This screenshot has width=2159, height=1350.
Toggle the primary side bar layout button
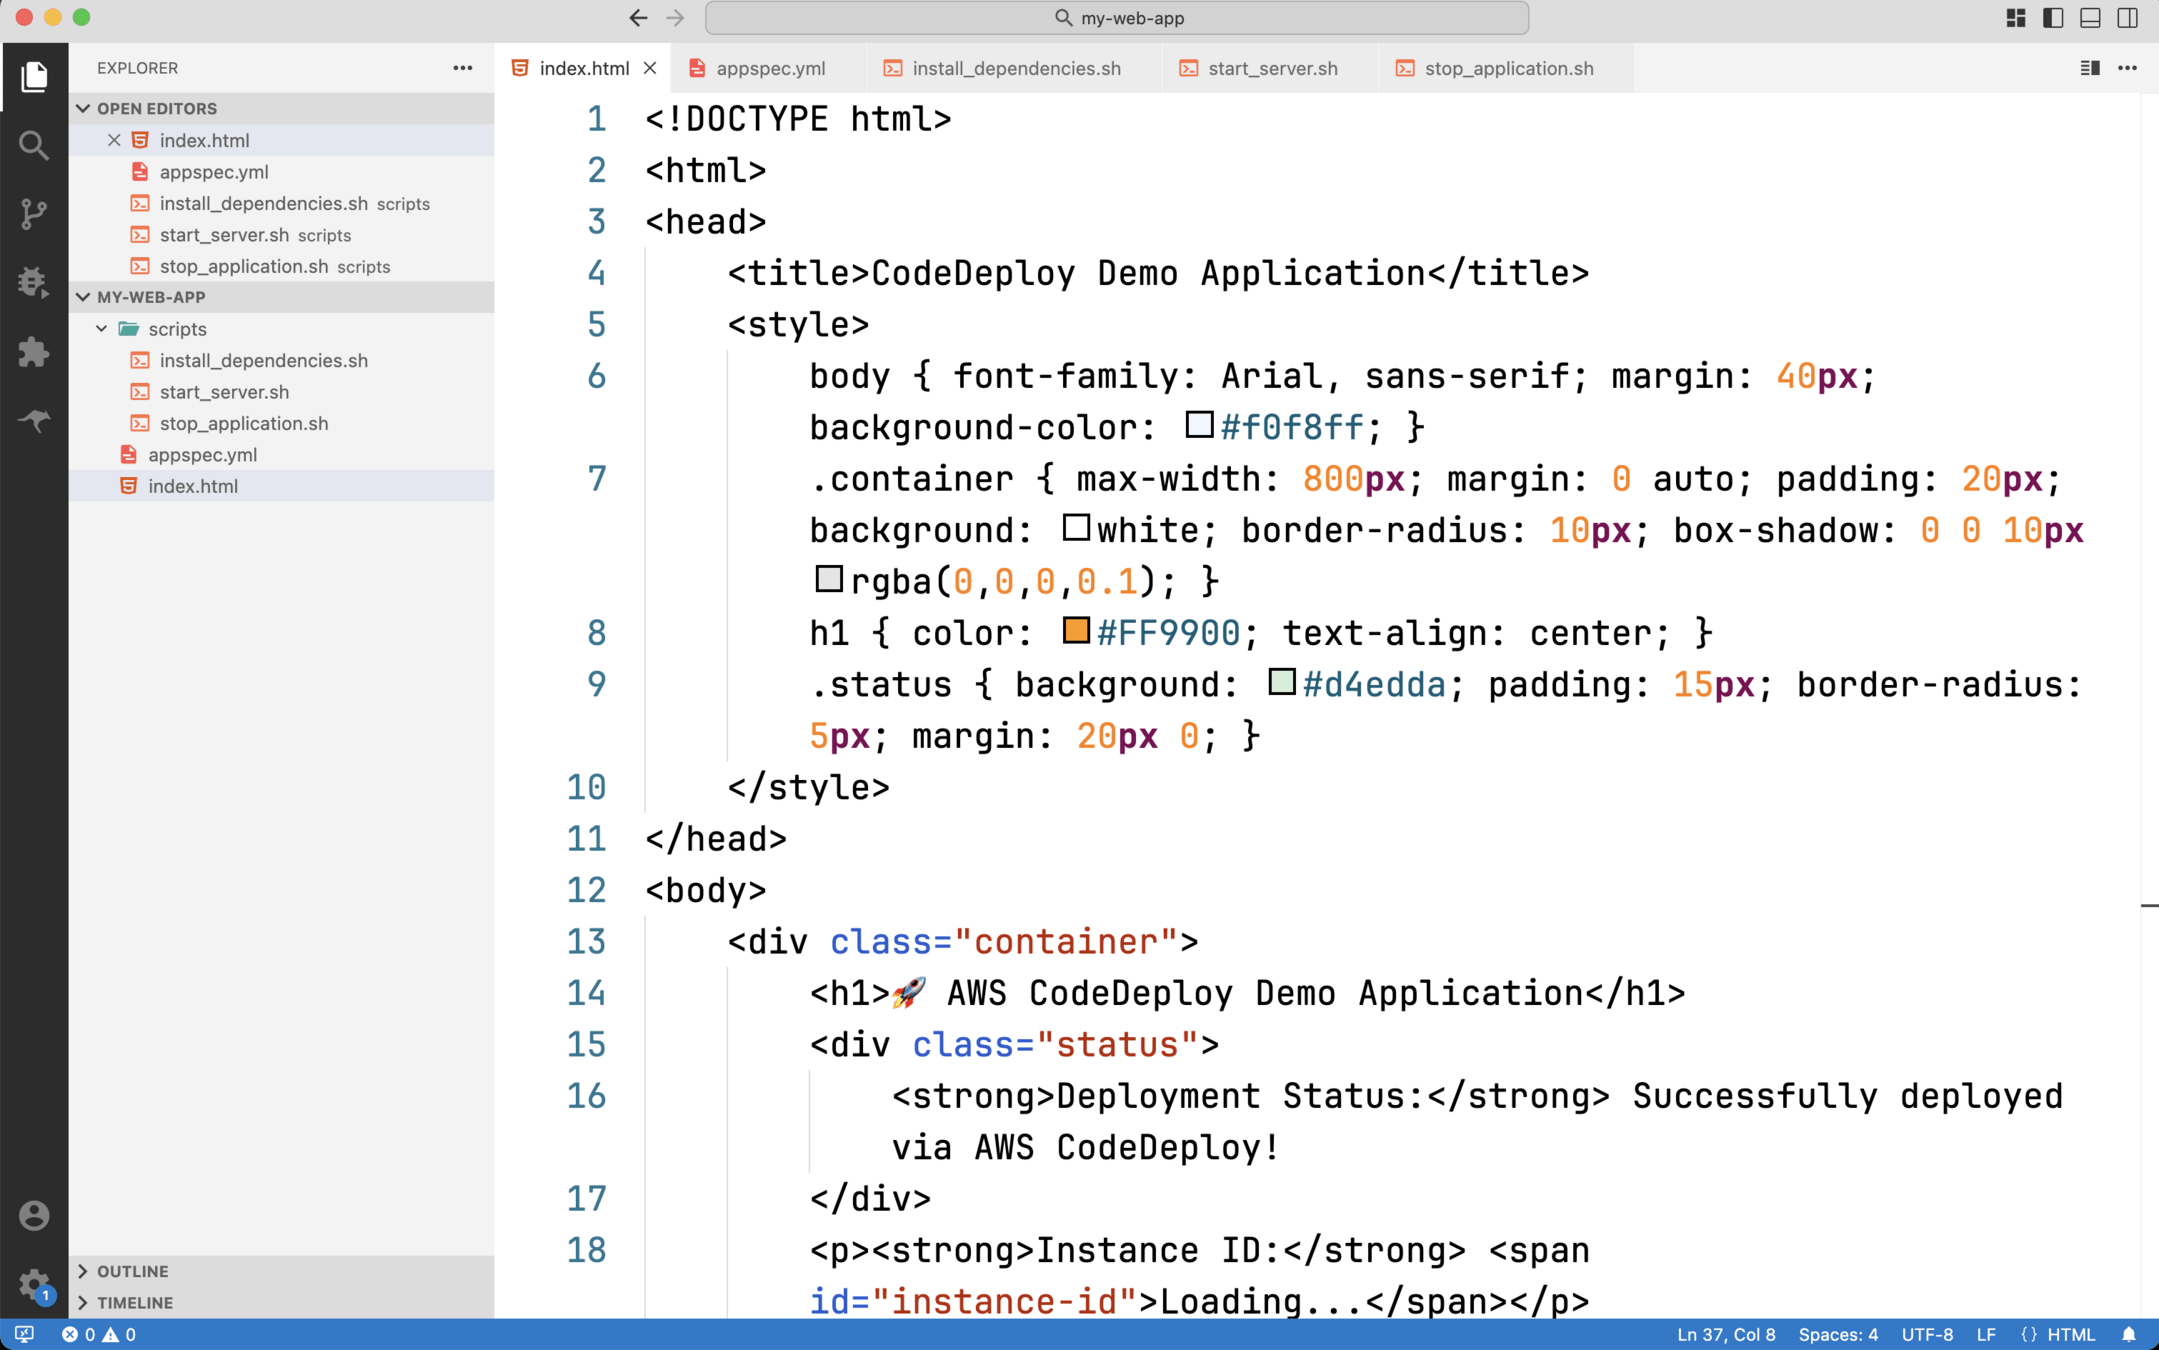click(x=2053, y=18)
